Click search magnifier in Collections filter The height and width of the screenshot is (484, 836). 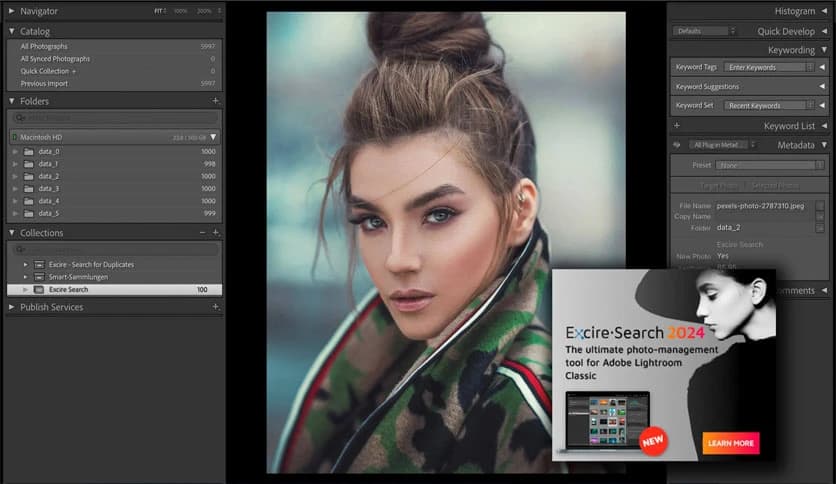tap(20, 249)
